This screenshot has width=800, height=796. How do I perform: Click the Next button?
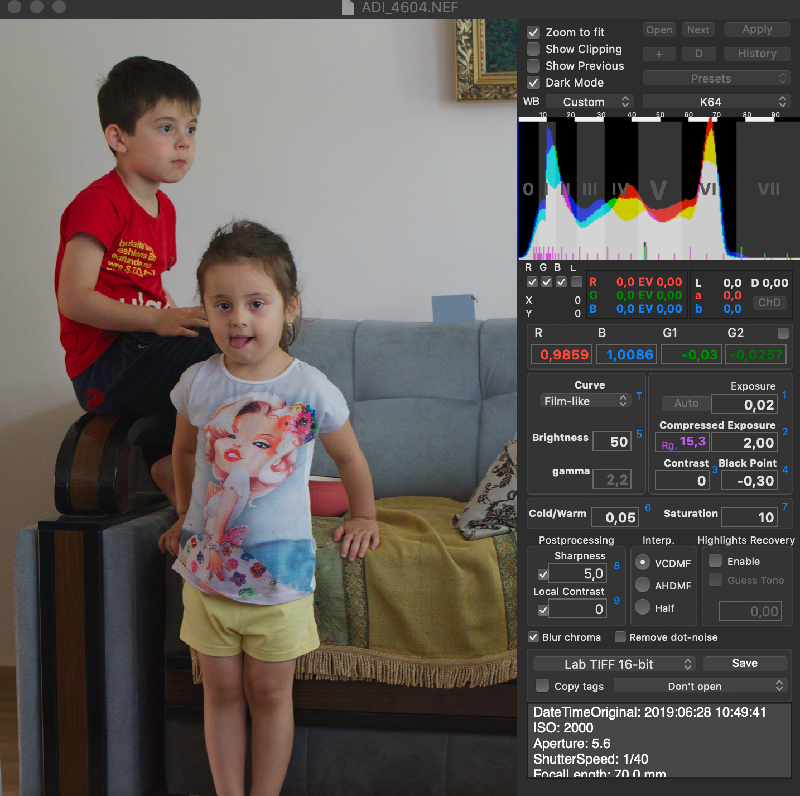tap(698, 30)
